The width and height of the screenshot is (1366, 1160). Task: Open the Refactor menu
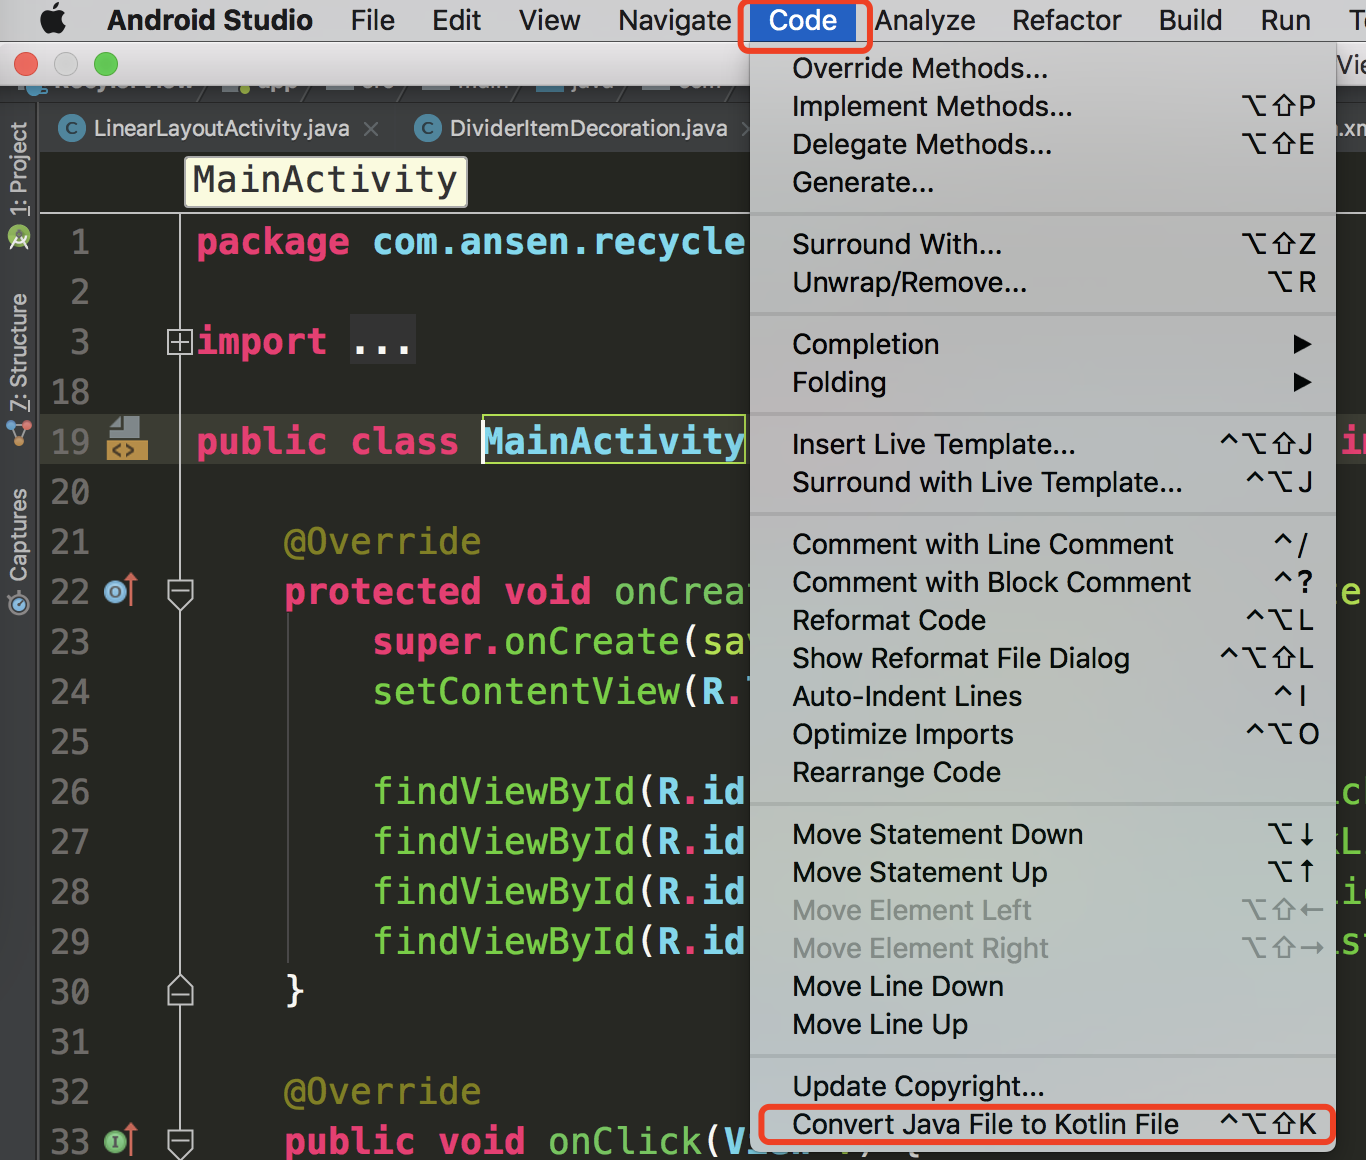click(1066, 20)
